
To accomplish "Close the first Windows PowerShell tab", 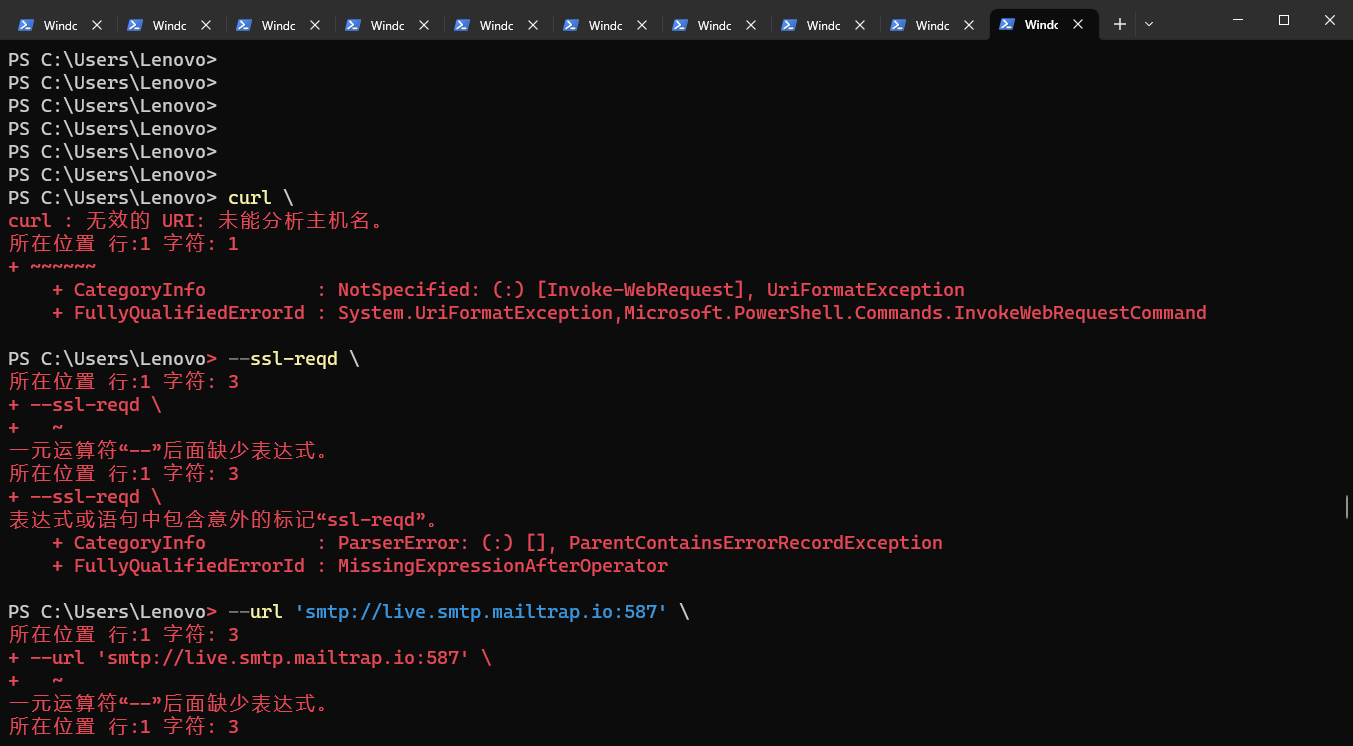I will [97, 25].
